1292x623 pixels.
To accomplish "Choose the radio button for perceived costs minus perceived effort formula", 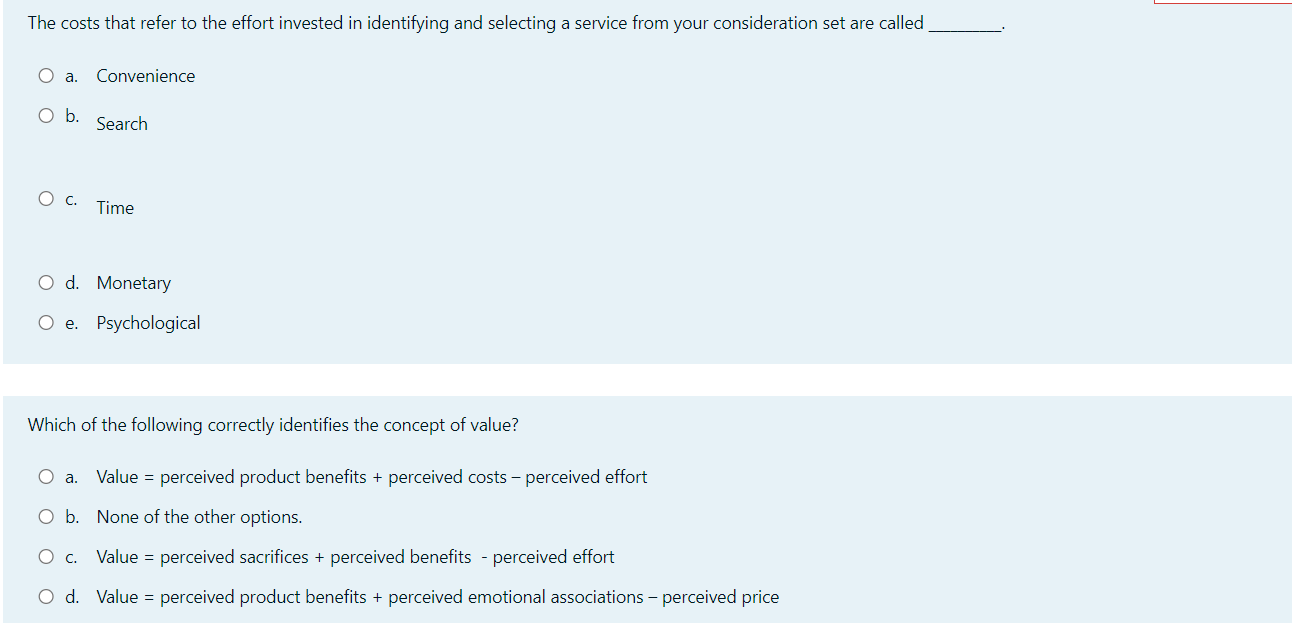I will tap(46, 477).
